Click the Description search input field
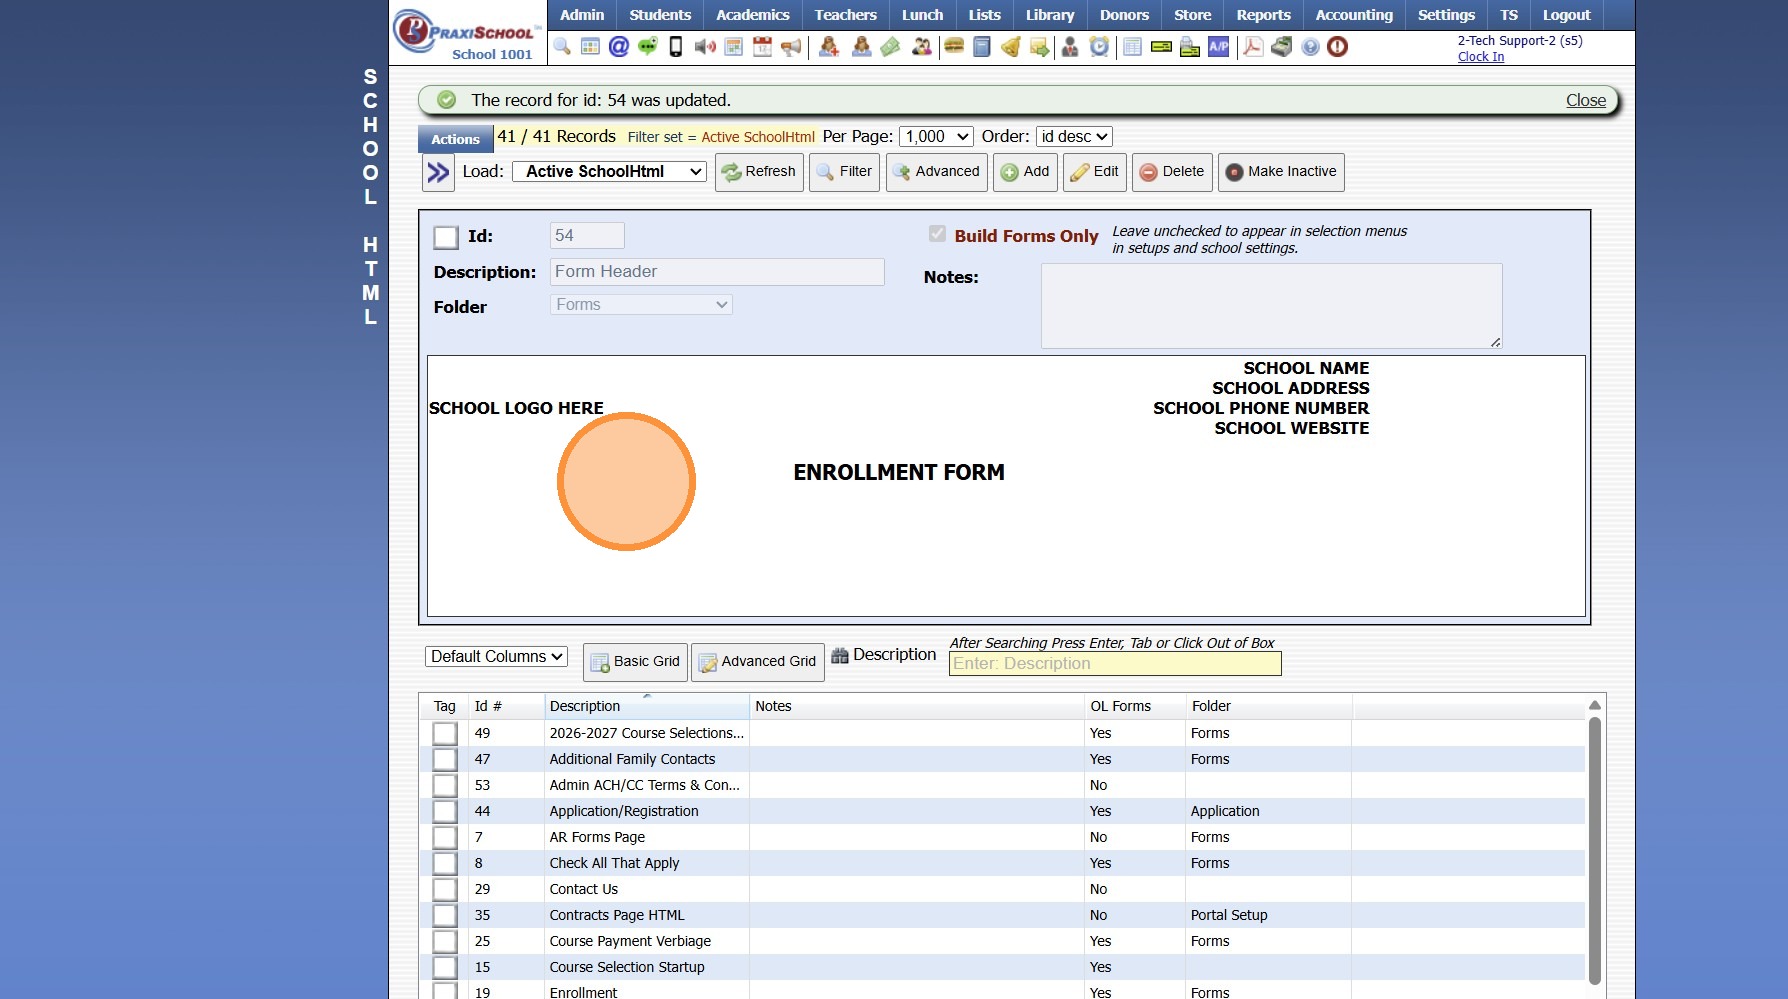The width and height of the screenshot is (1788, 999). click(1114, 664)
